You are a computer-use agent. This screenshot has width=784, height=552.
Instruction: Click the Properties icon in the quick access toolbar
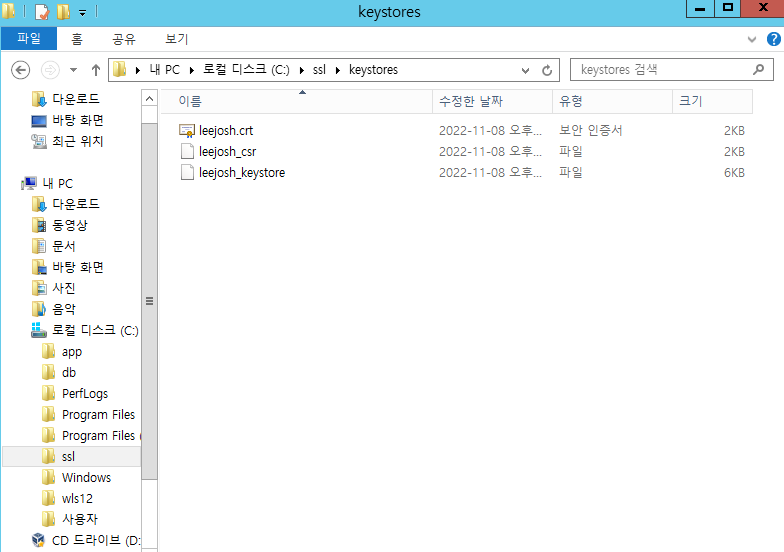(x=42, y=12)
